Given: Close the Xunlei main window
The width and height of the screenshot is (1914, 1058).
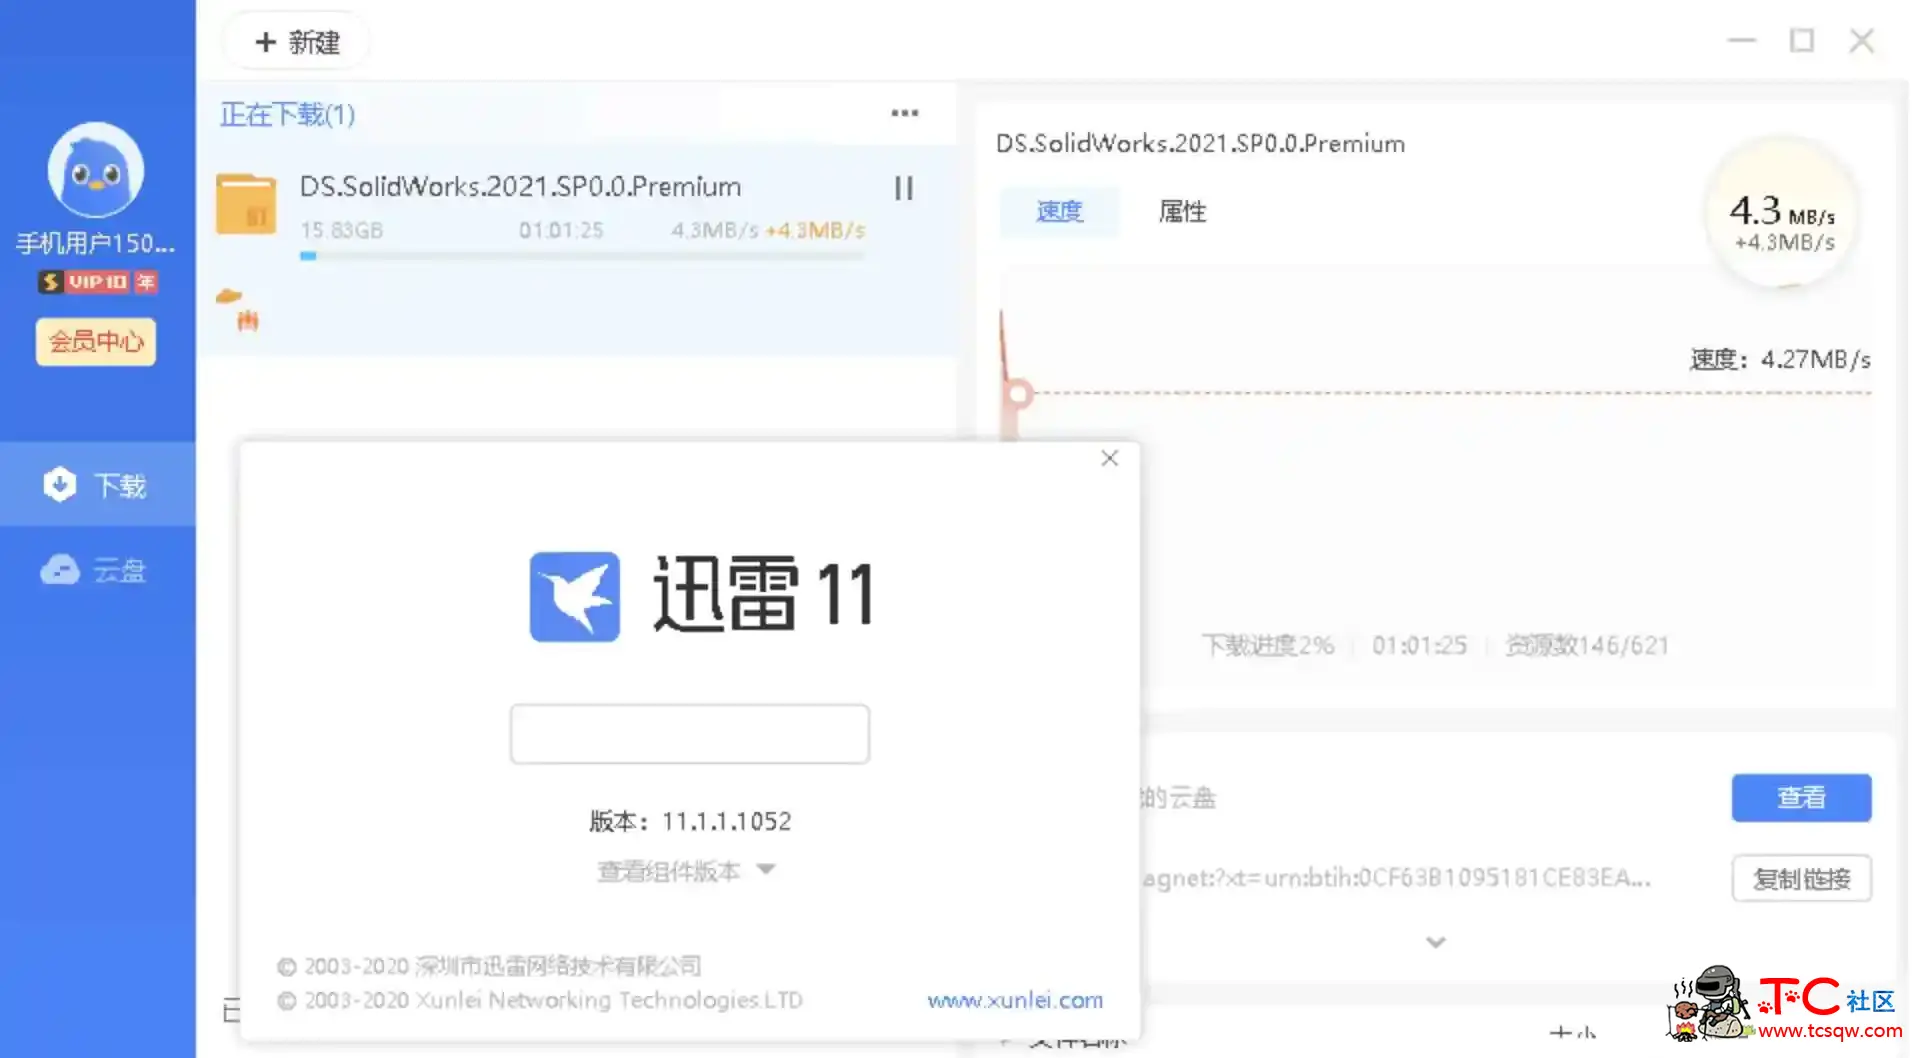Looking at the screenshot, I should 1862,41.
